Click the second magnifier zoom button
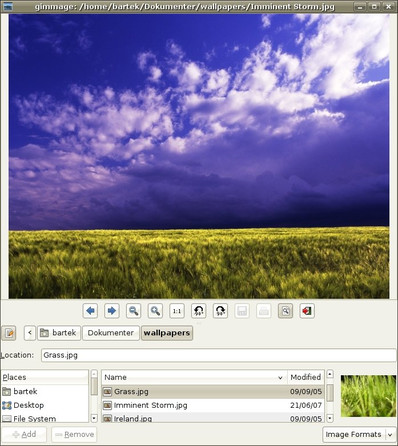 point(155,311)
